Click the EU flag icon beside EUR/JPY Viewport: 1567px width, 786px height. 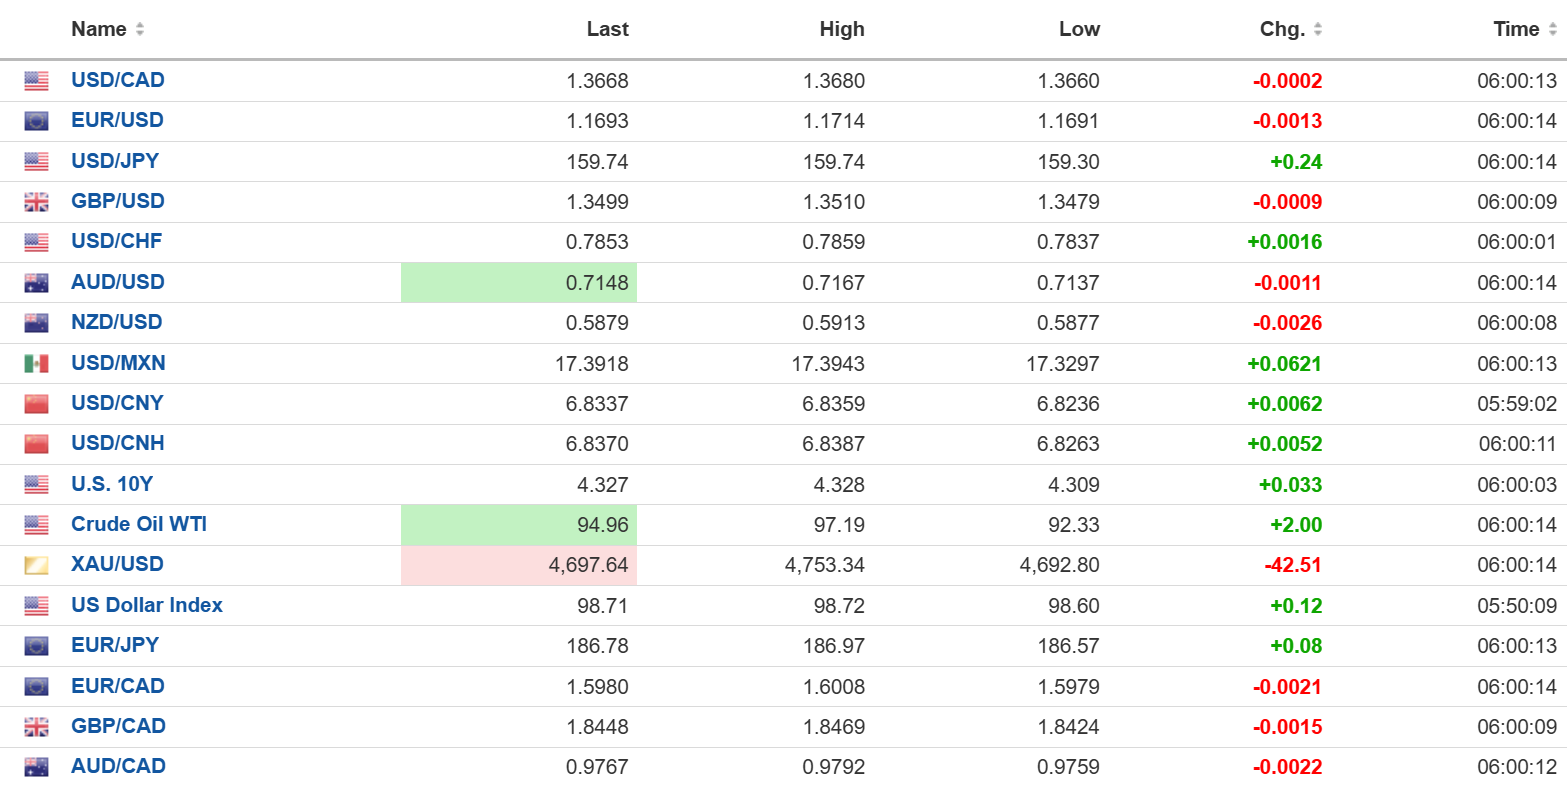[36, 646]
